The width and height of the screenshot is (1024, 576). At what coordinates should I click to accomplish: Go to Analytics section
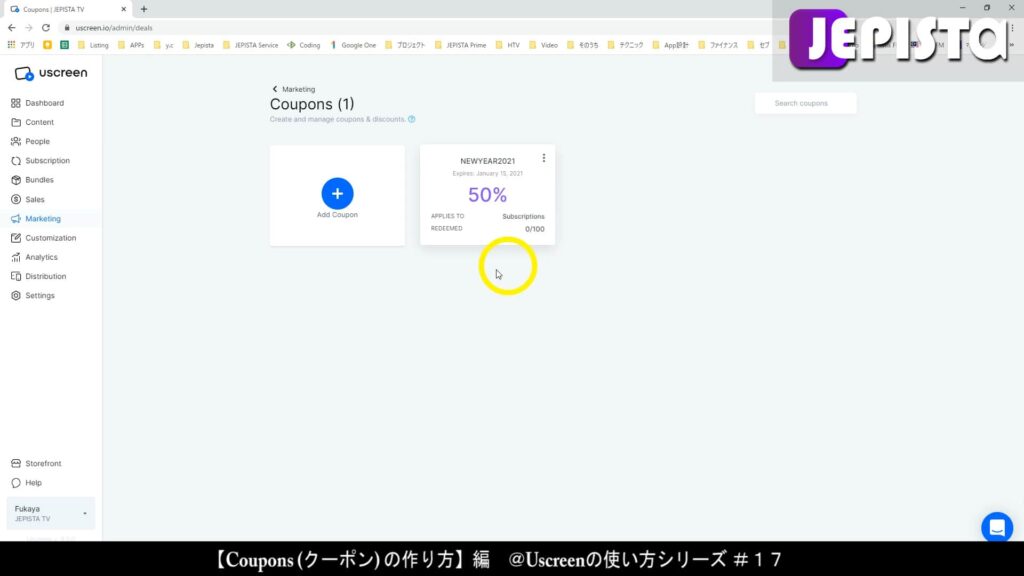[x=41, y=257]
